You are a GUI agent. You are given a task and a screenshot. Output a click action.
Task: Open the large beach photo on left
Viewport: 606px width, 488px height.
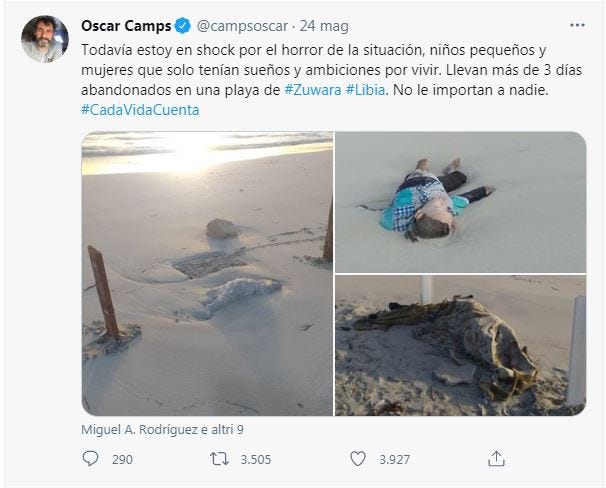(207, 274)
